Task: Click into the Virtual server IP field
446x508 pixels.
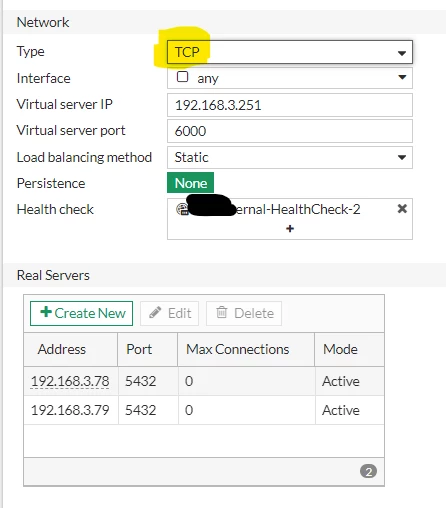Action: pos(290,105)
